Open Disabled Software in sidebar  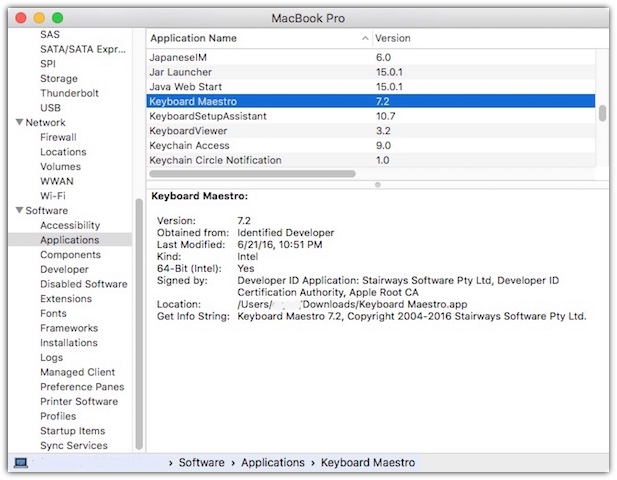(84, 284)
